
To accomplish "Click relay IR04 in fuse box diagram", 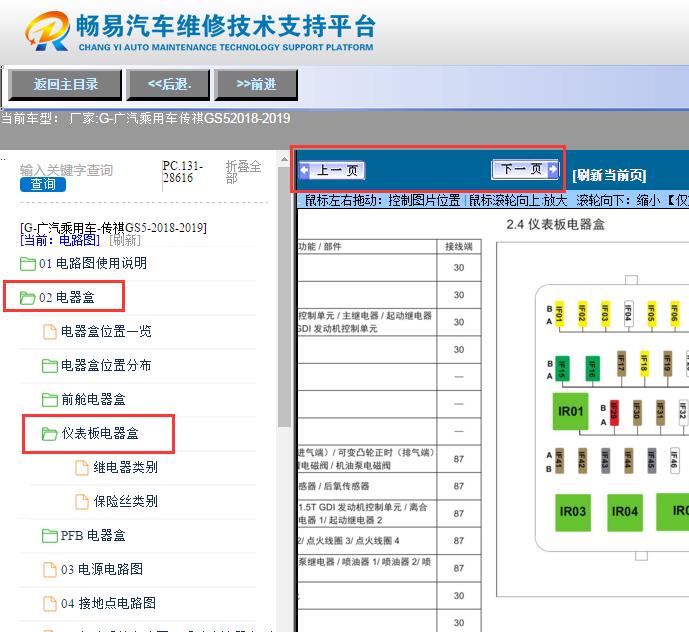I will click(624, 512).
